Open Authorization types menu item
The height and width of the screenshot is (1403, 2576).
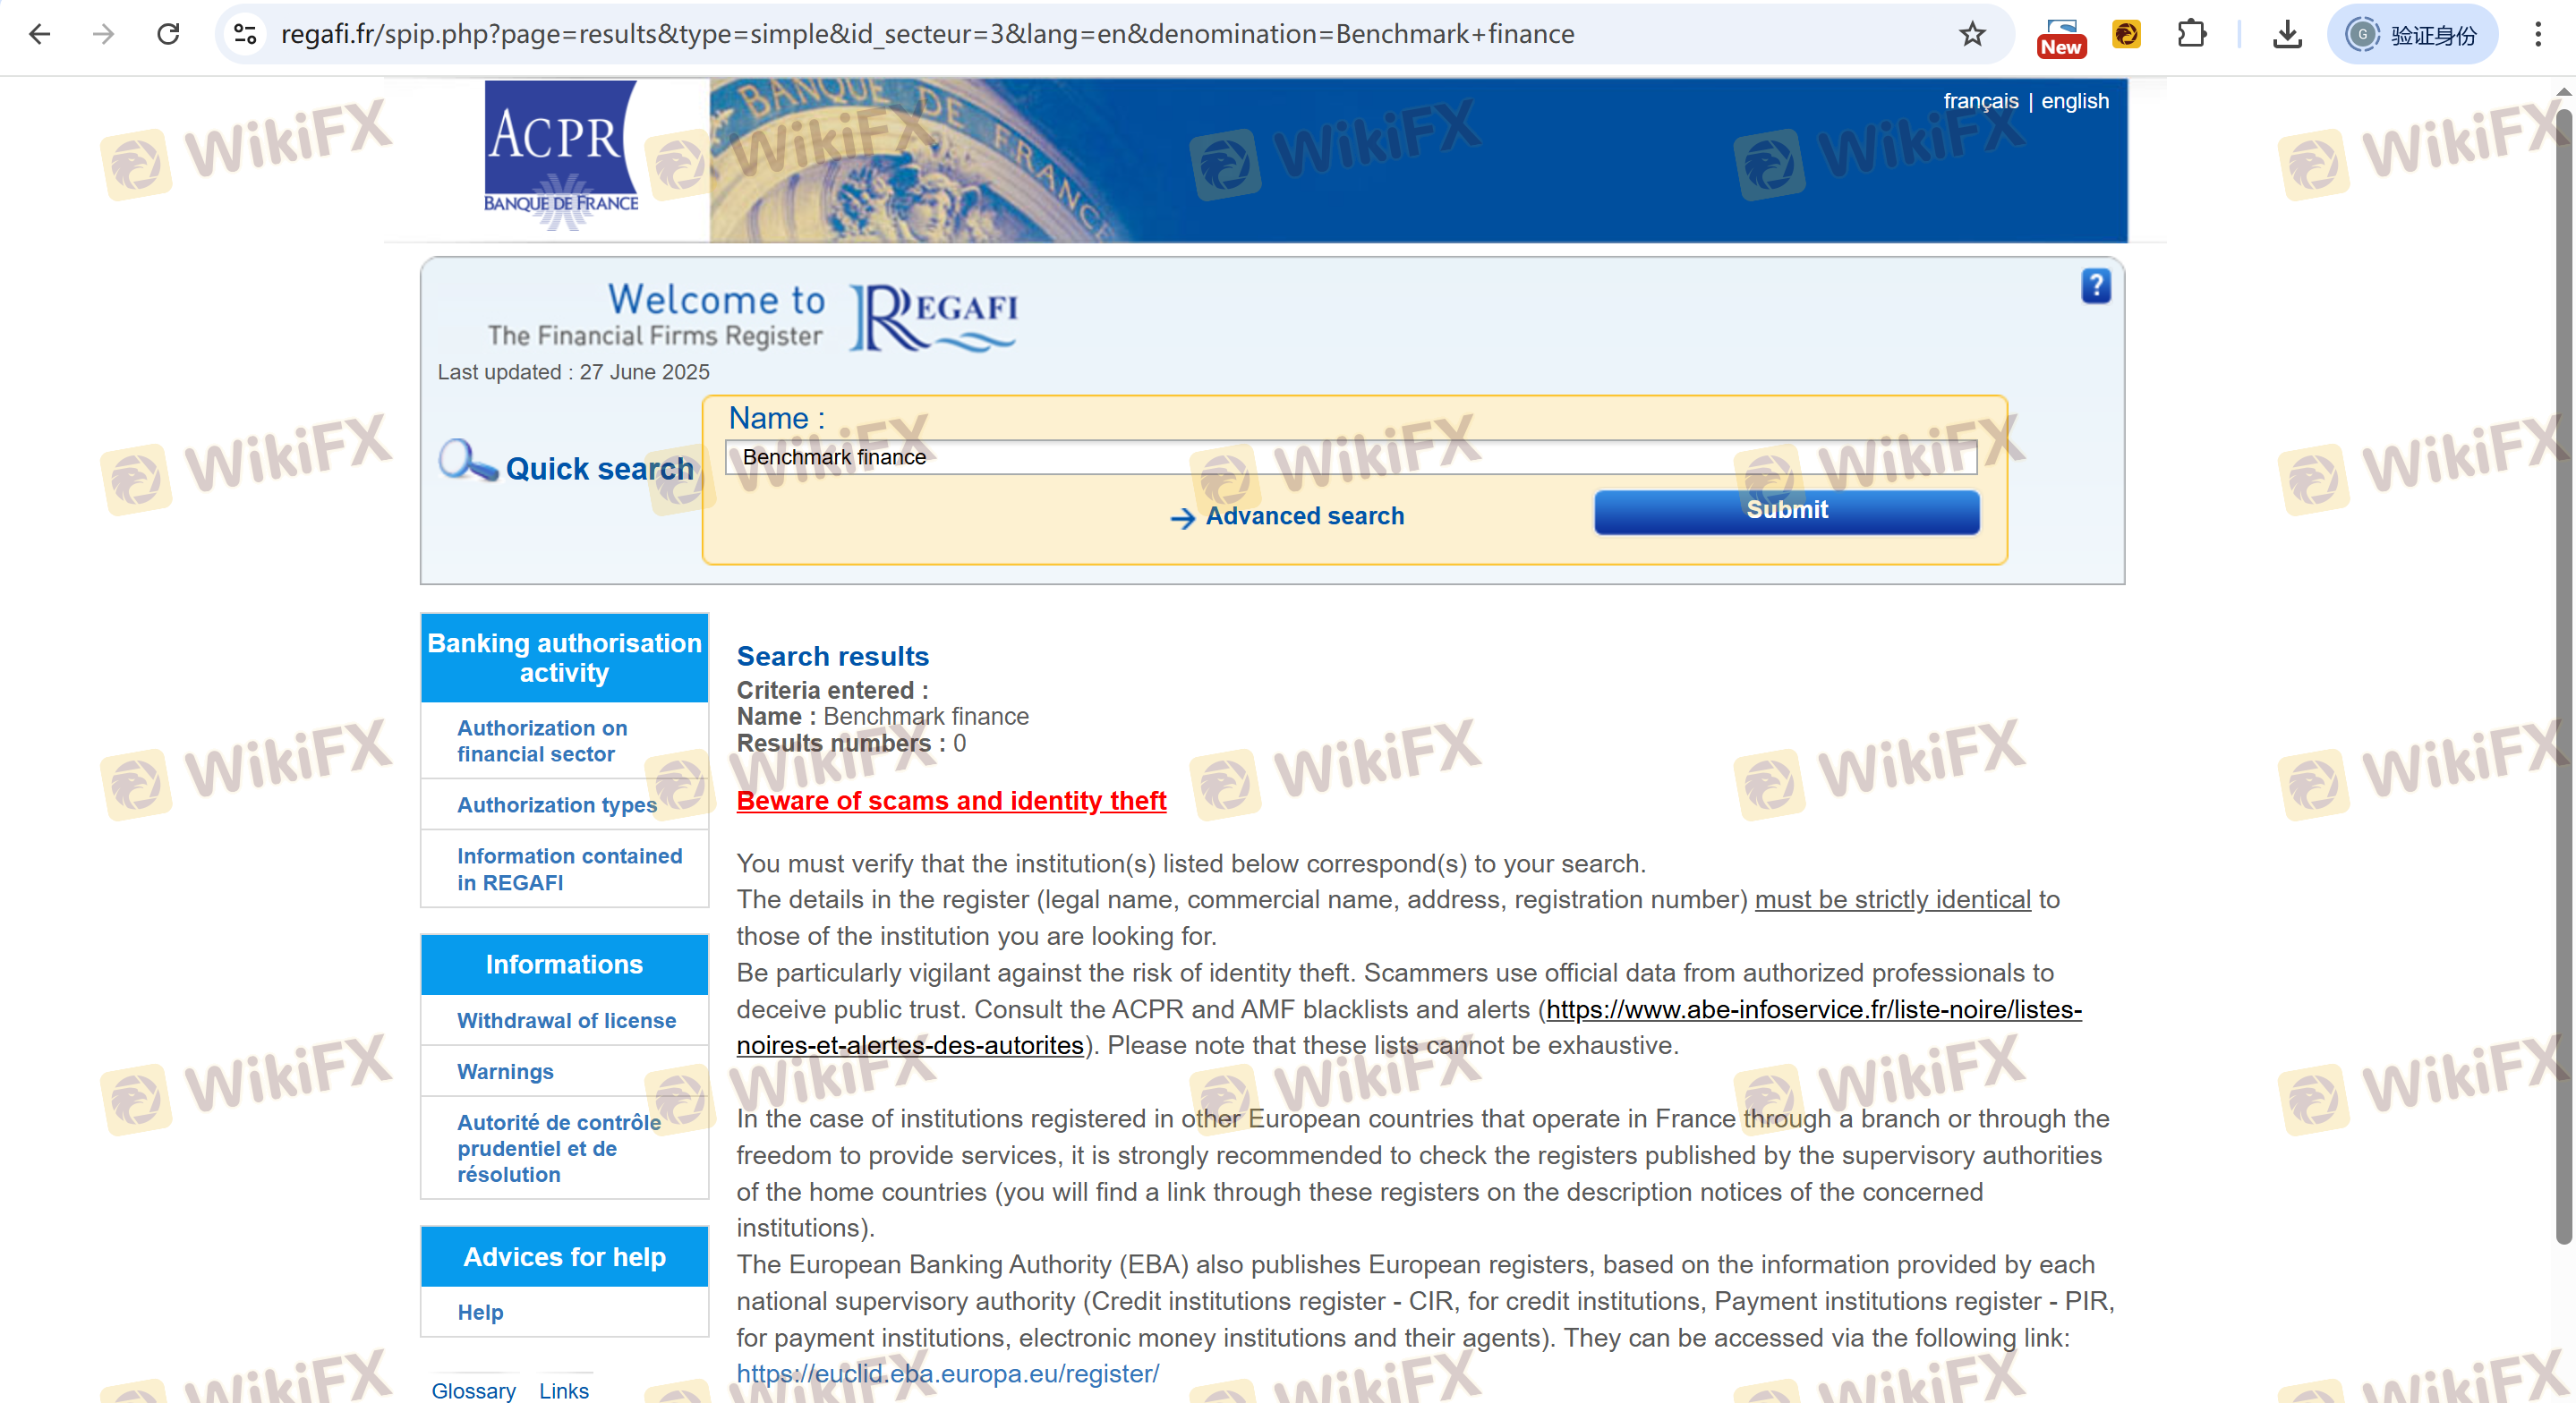coord(557,805)
